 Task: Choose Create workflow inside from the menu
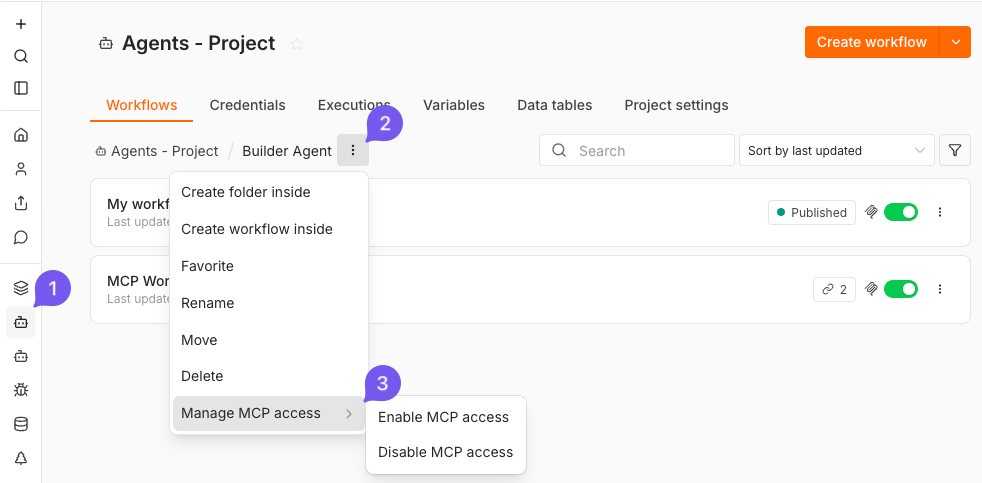pos(269,229)
